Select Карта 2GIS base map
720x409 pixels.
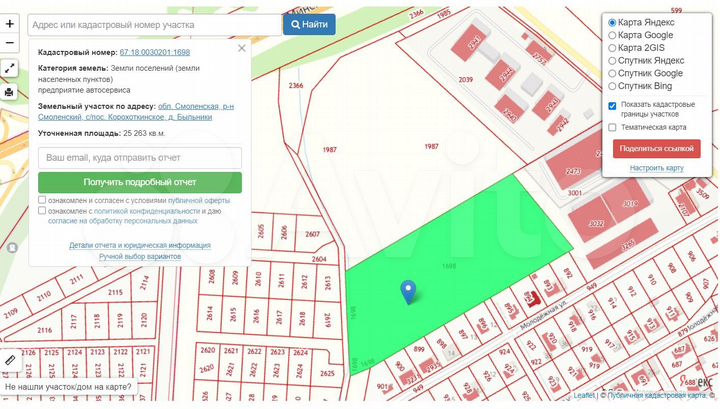click(x=612, y=48)
